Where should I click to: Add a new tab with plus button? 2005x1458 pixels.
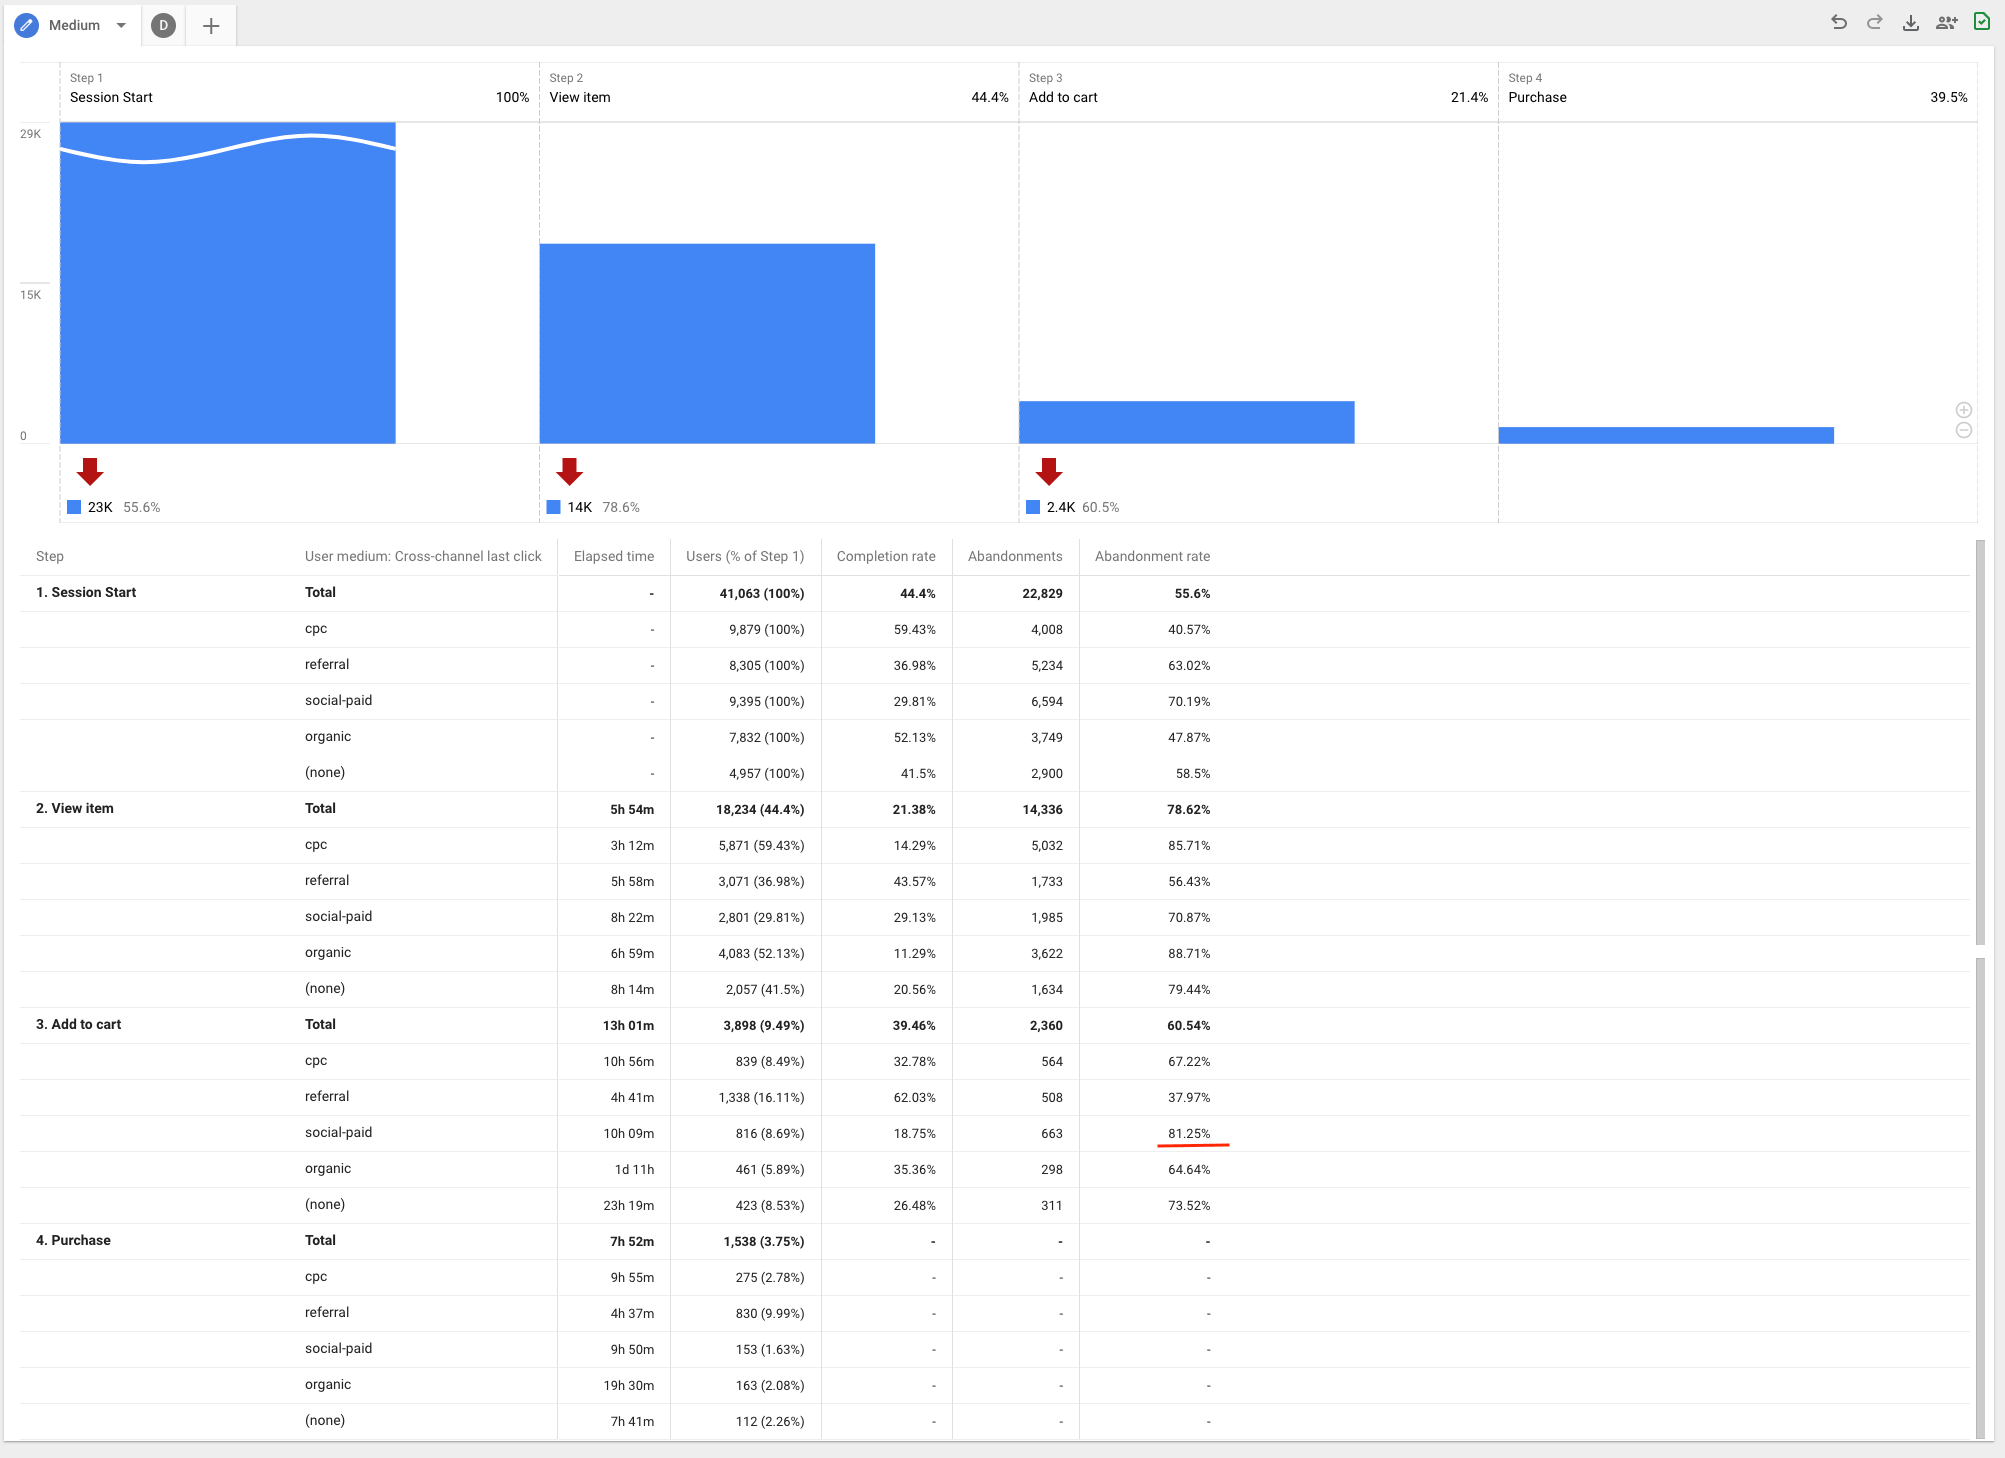[211, 26]
